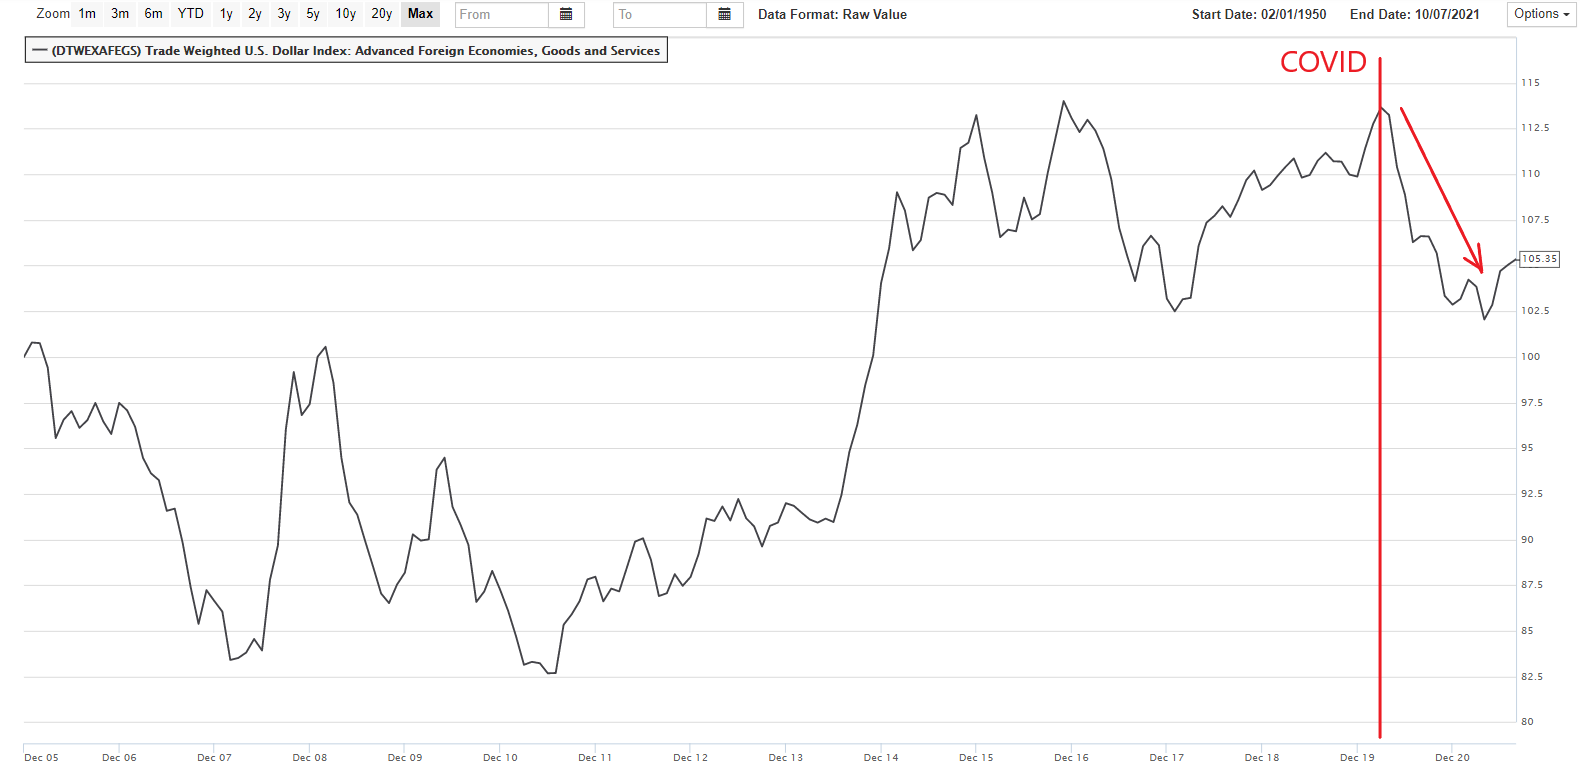Click the Dec 14 x-axis label
1580x780 pixels.
[881, 758]
